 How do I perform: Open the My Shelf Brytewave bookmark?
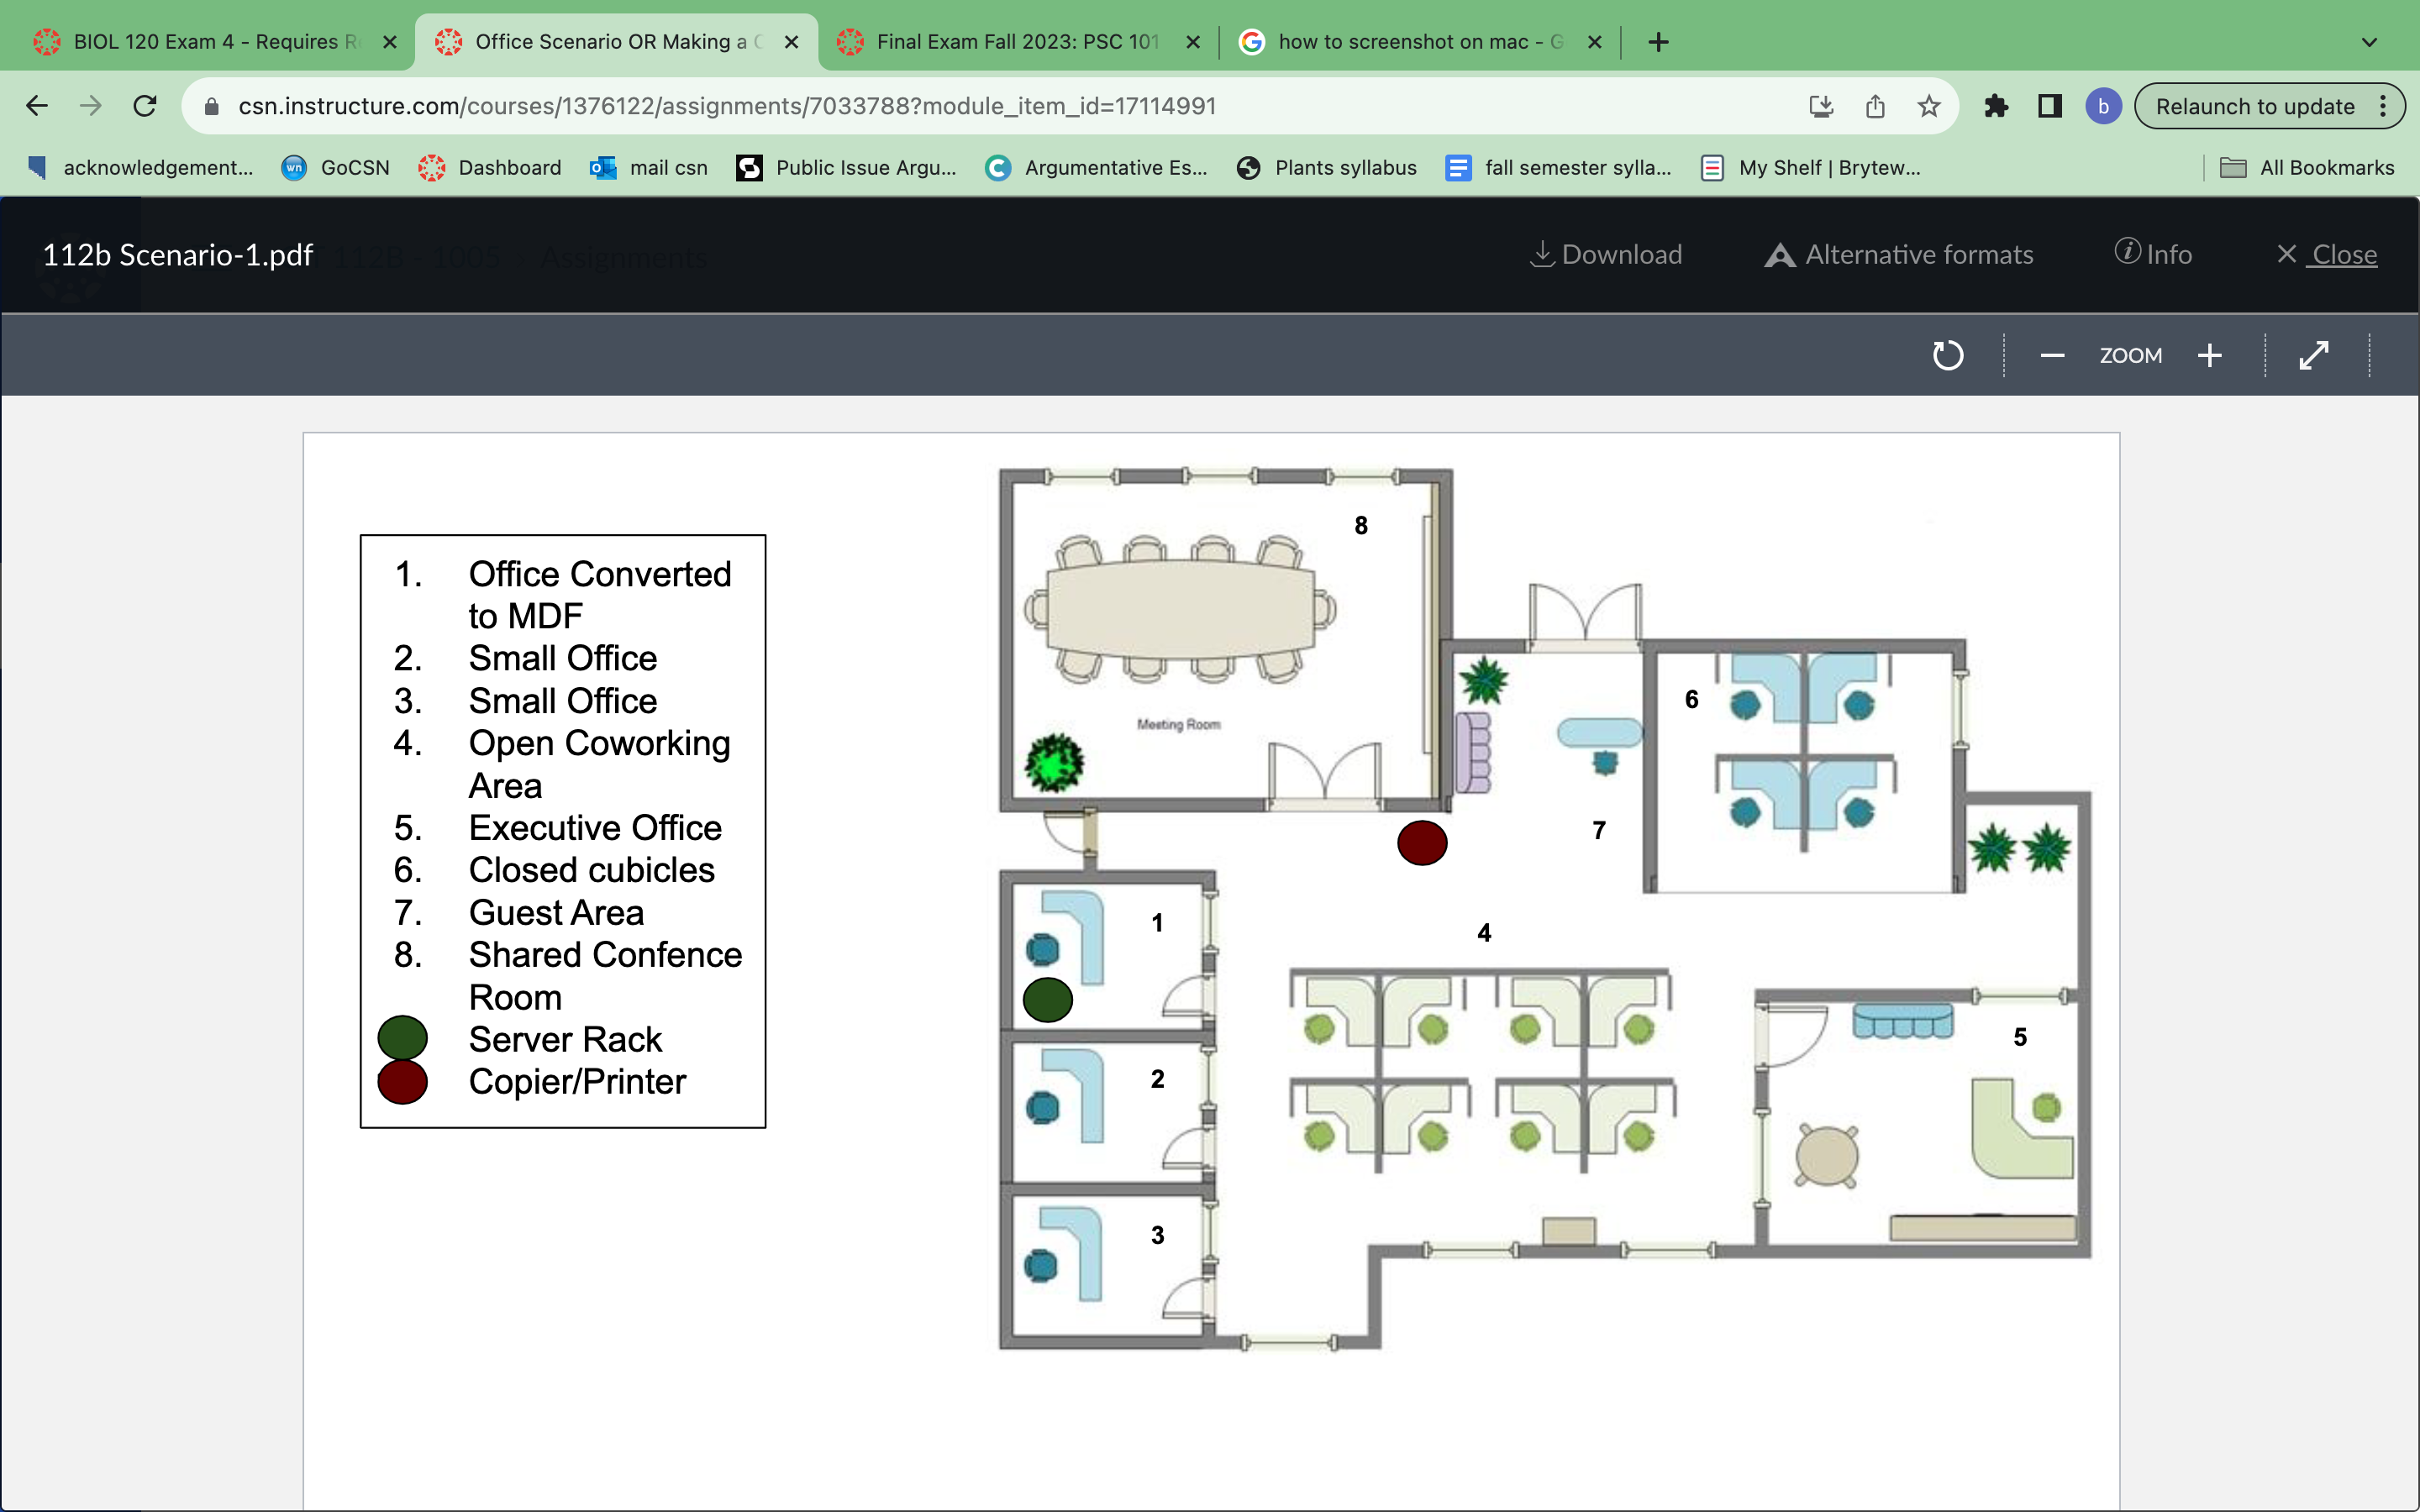click(1810, 168)
